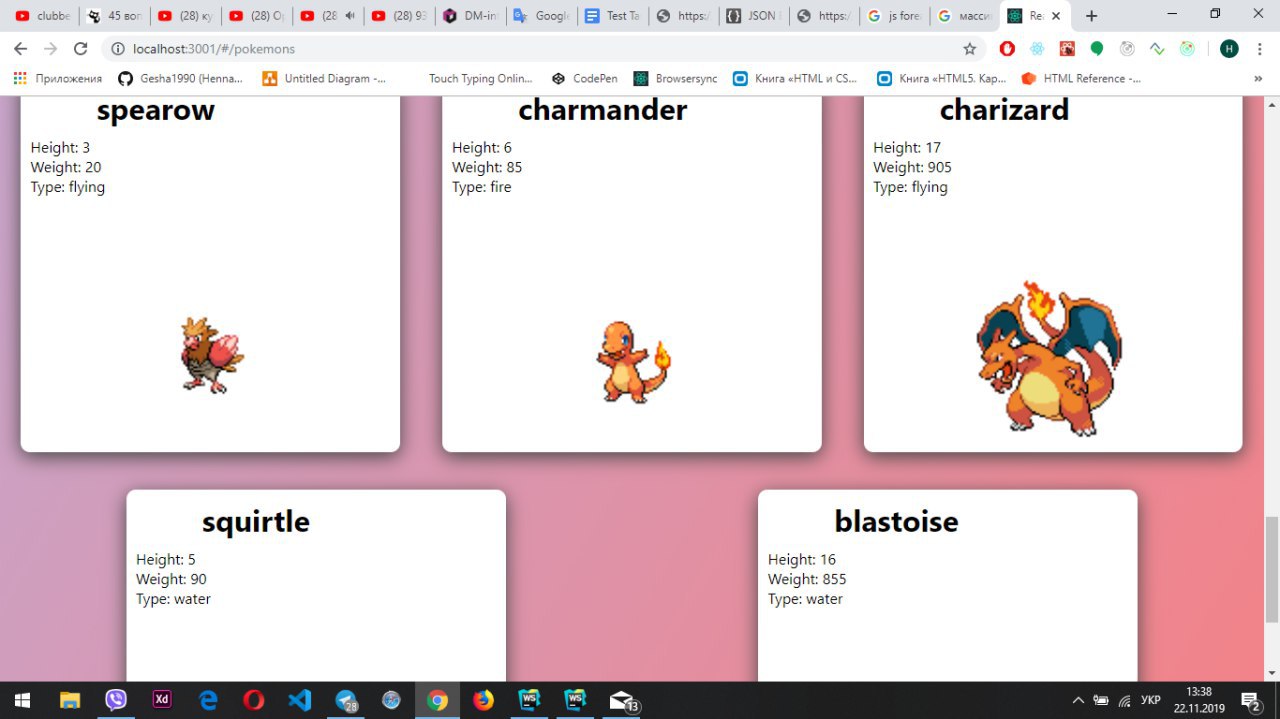Click 'Type: fire' on charmander card
The height and width of the screenshot is (719, 1280).
(482, 187)
